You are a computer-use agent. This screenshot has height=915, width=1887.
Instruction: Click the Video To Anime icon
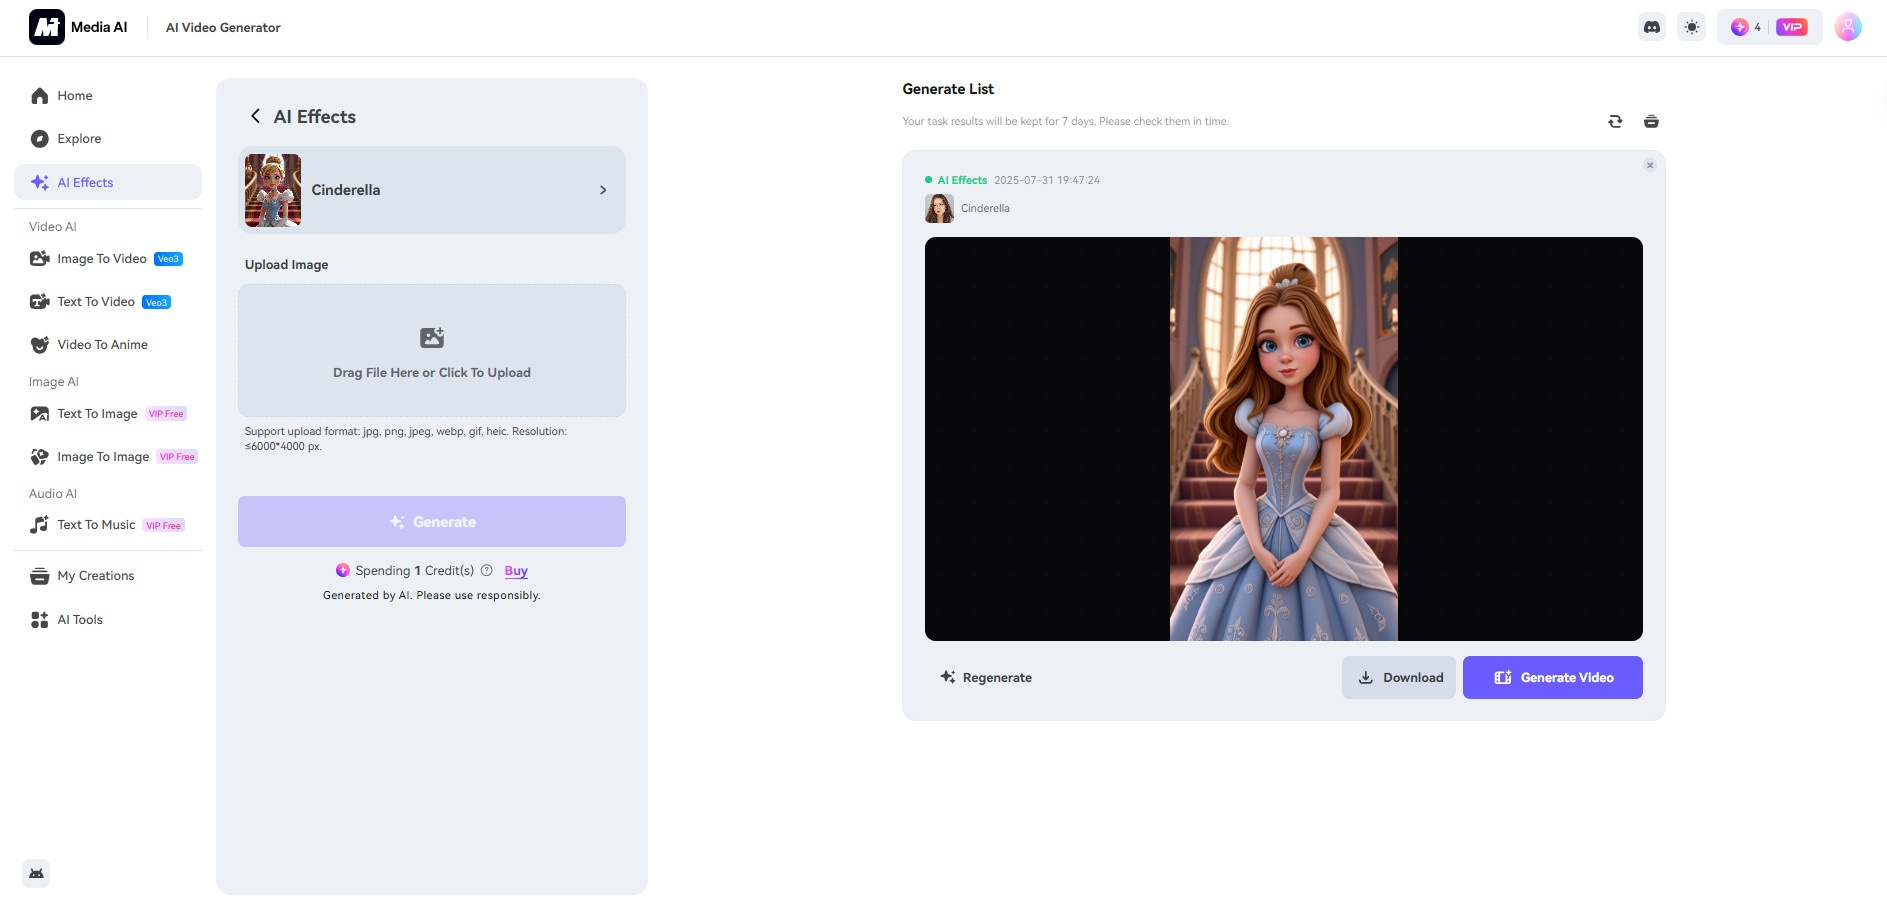tap(40, 345)
